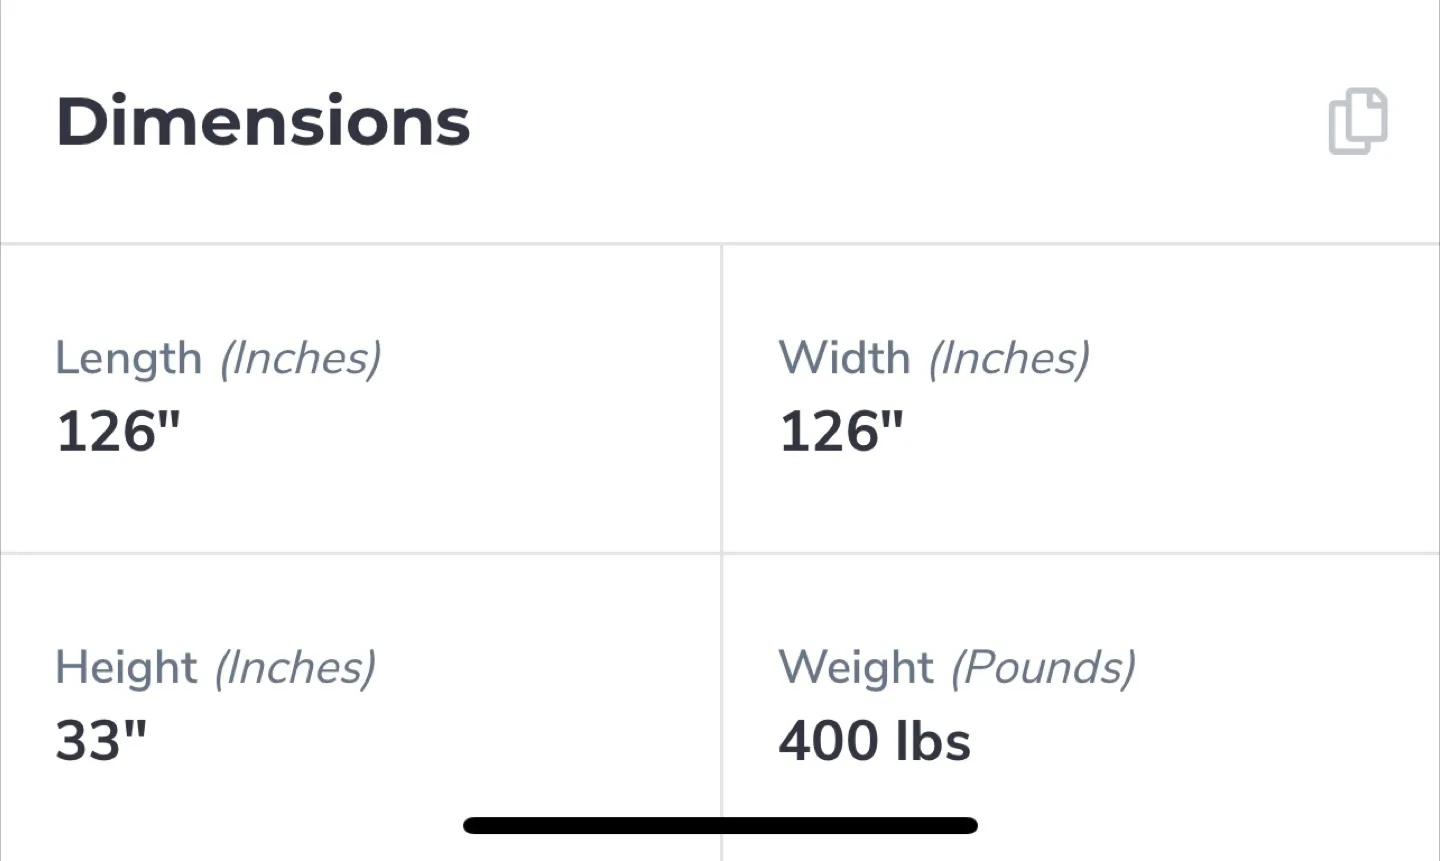The width and height of the screenshot is (1440, 861).
Task: Tap the Width value 126"
Action: tap(841, 432)
